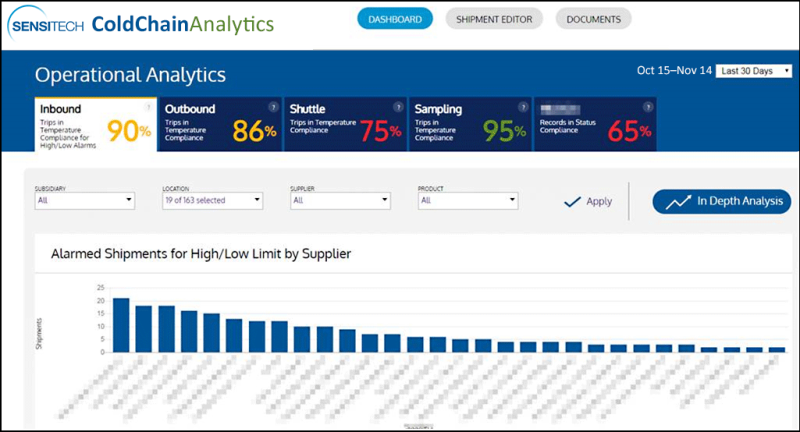
Task: Click the tallest bar in supplier chart
Action: point(121,325)
